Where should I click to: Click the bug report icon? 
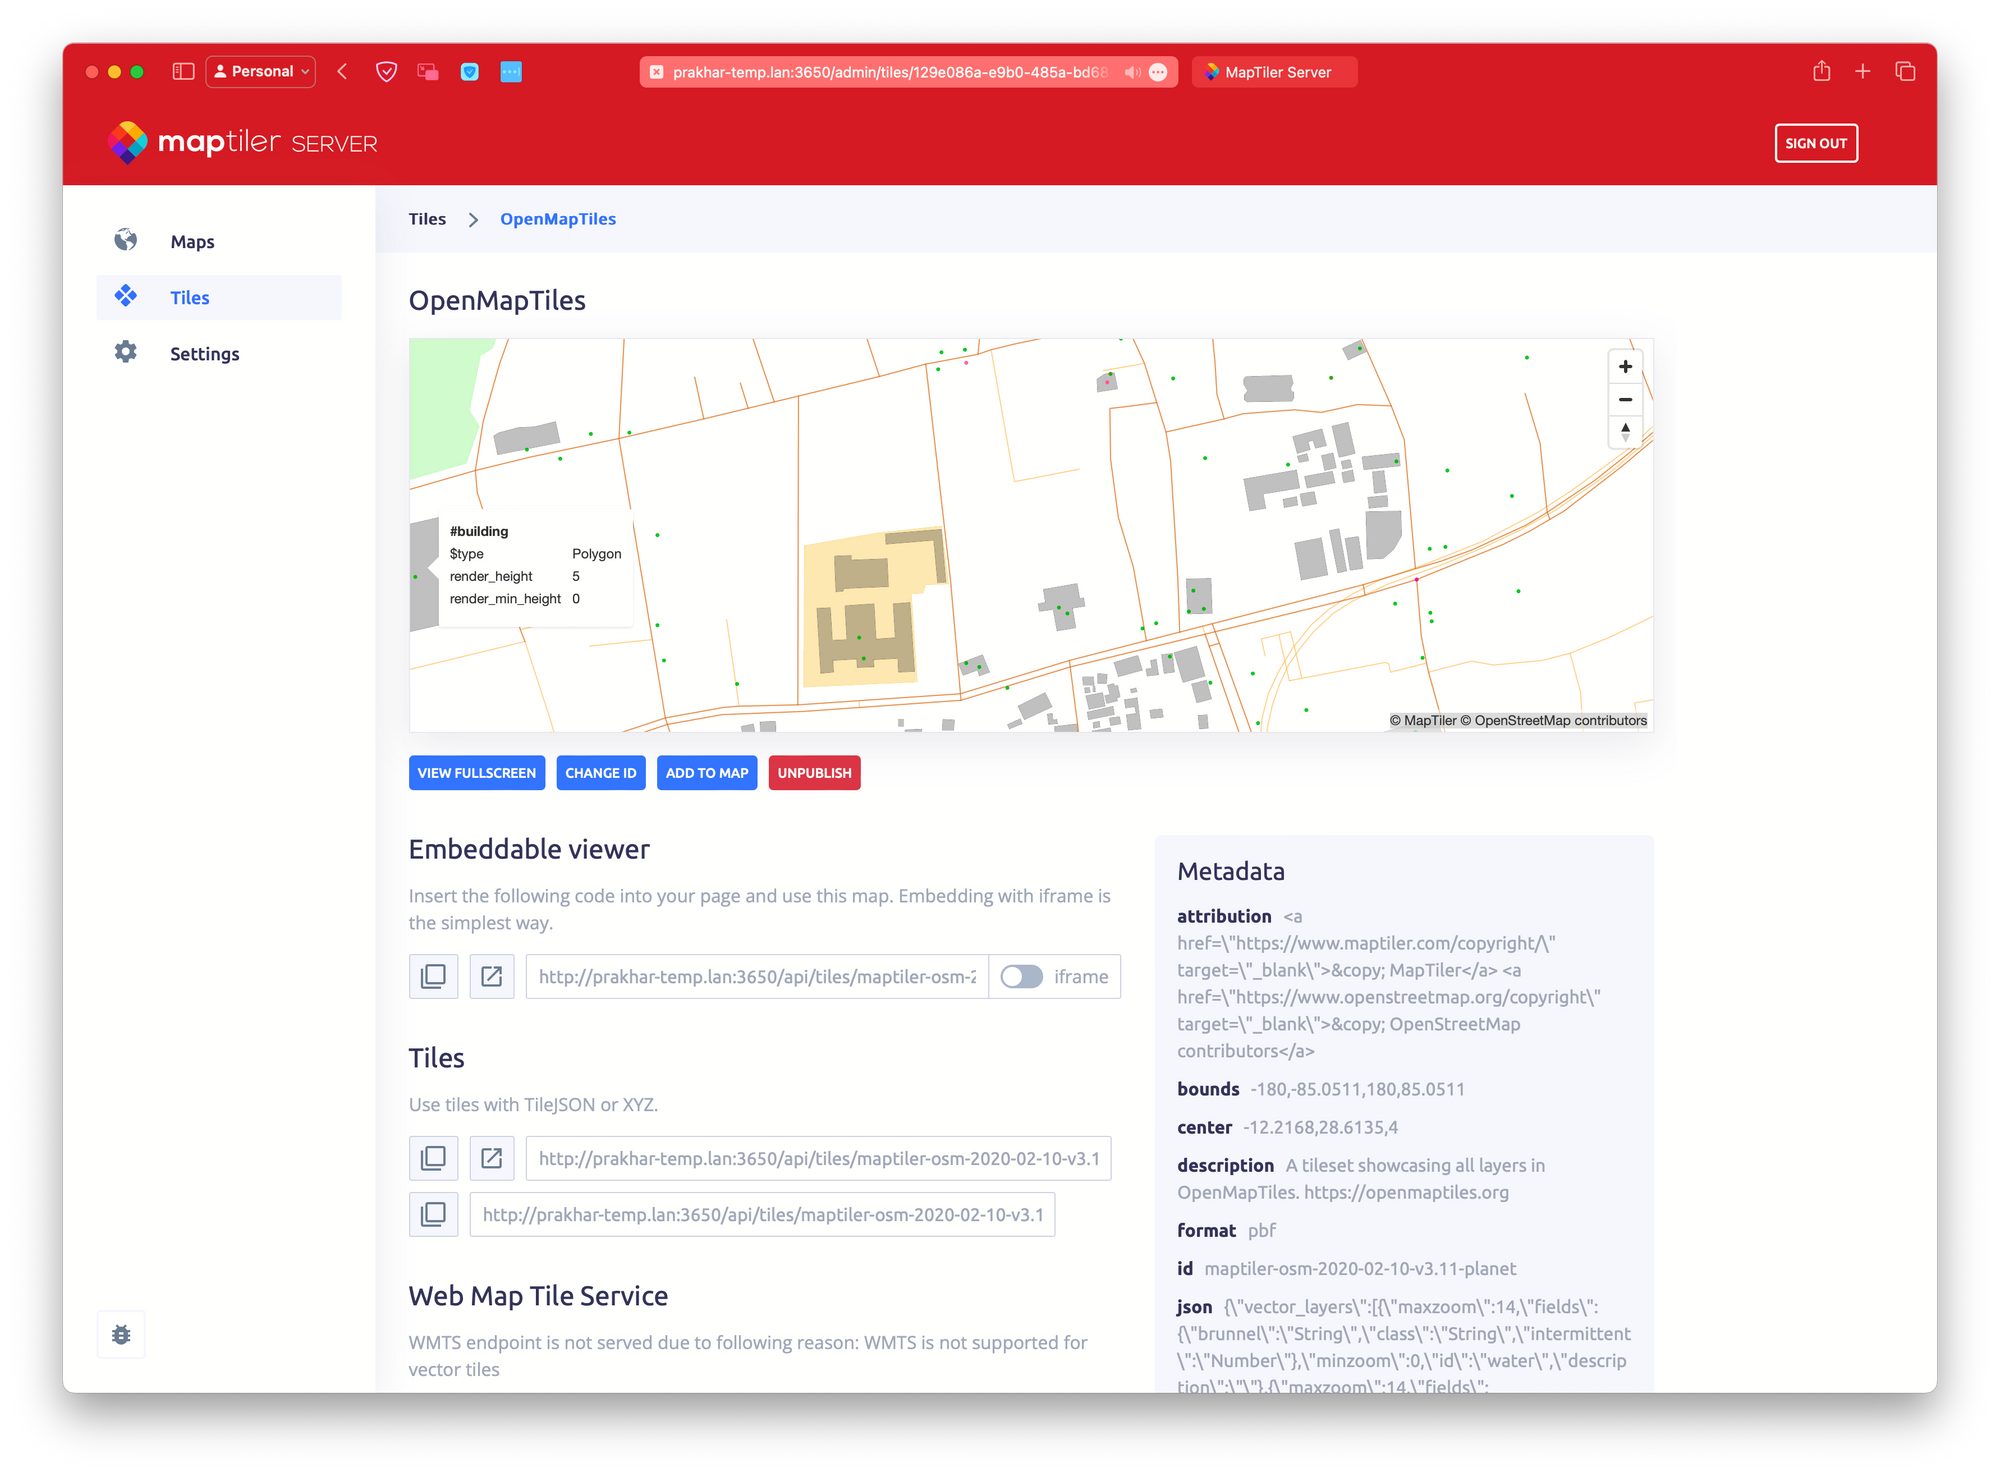[x=121, y=1334]
